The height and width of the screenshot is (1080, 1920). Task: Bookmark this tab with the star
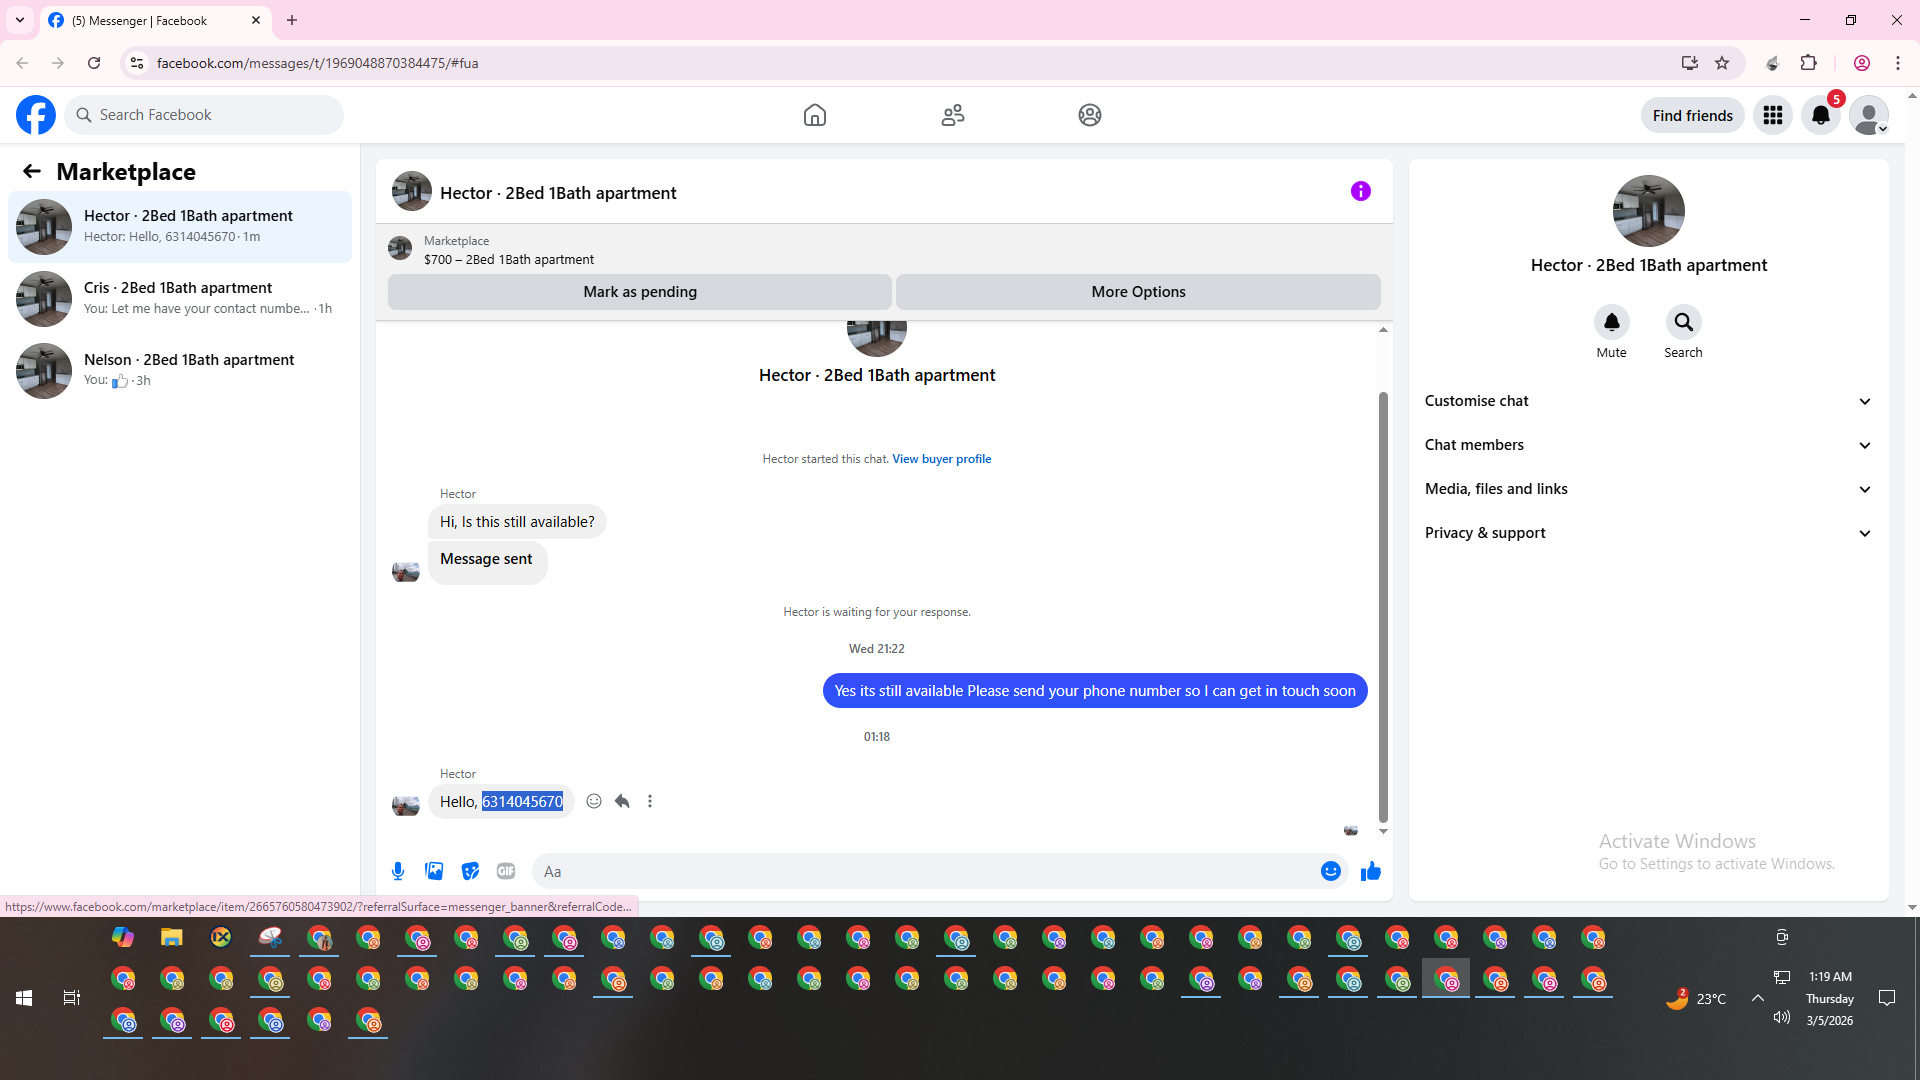pyautogui.click(x=1722, y=63)
